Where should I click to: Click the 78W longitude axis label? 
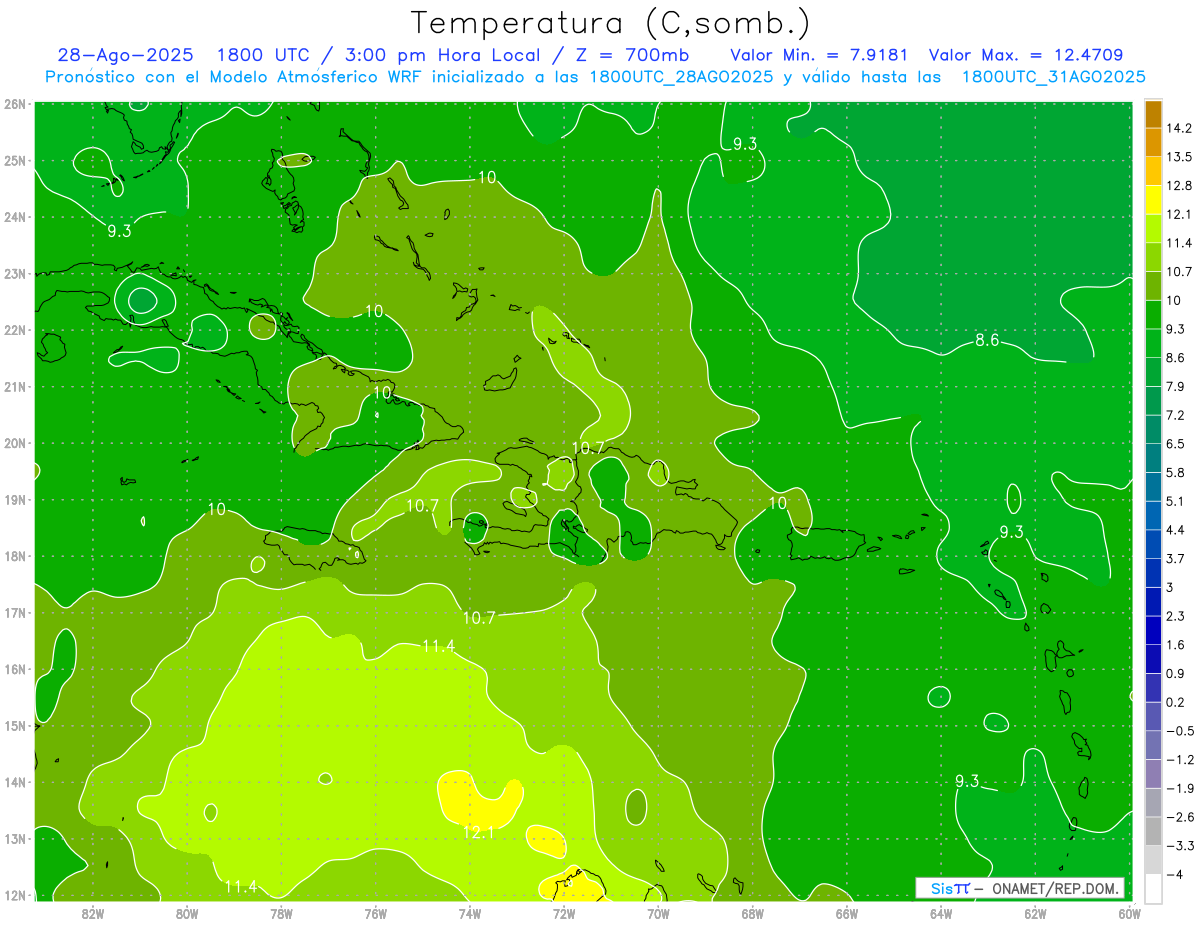[x=281, y=913]
